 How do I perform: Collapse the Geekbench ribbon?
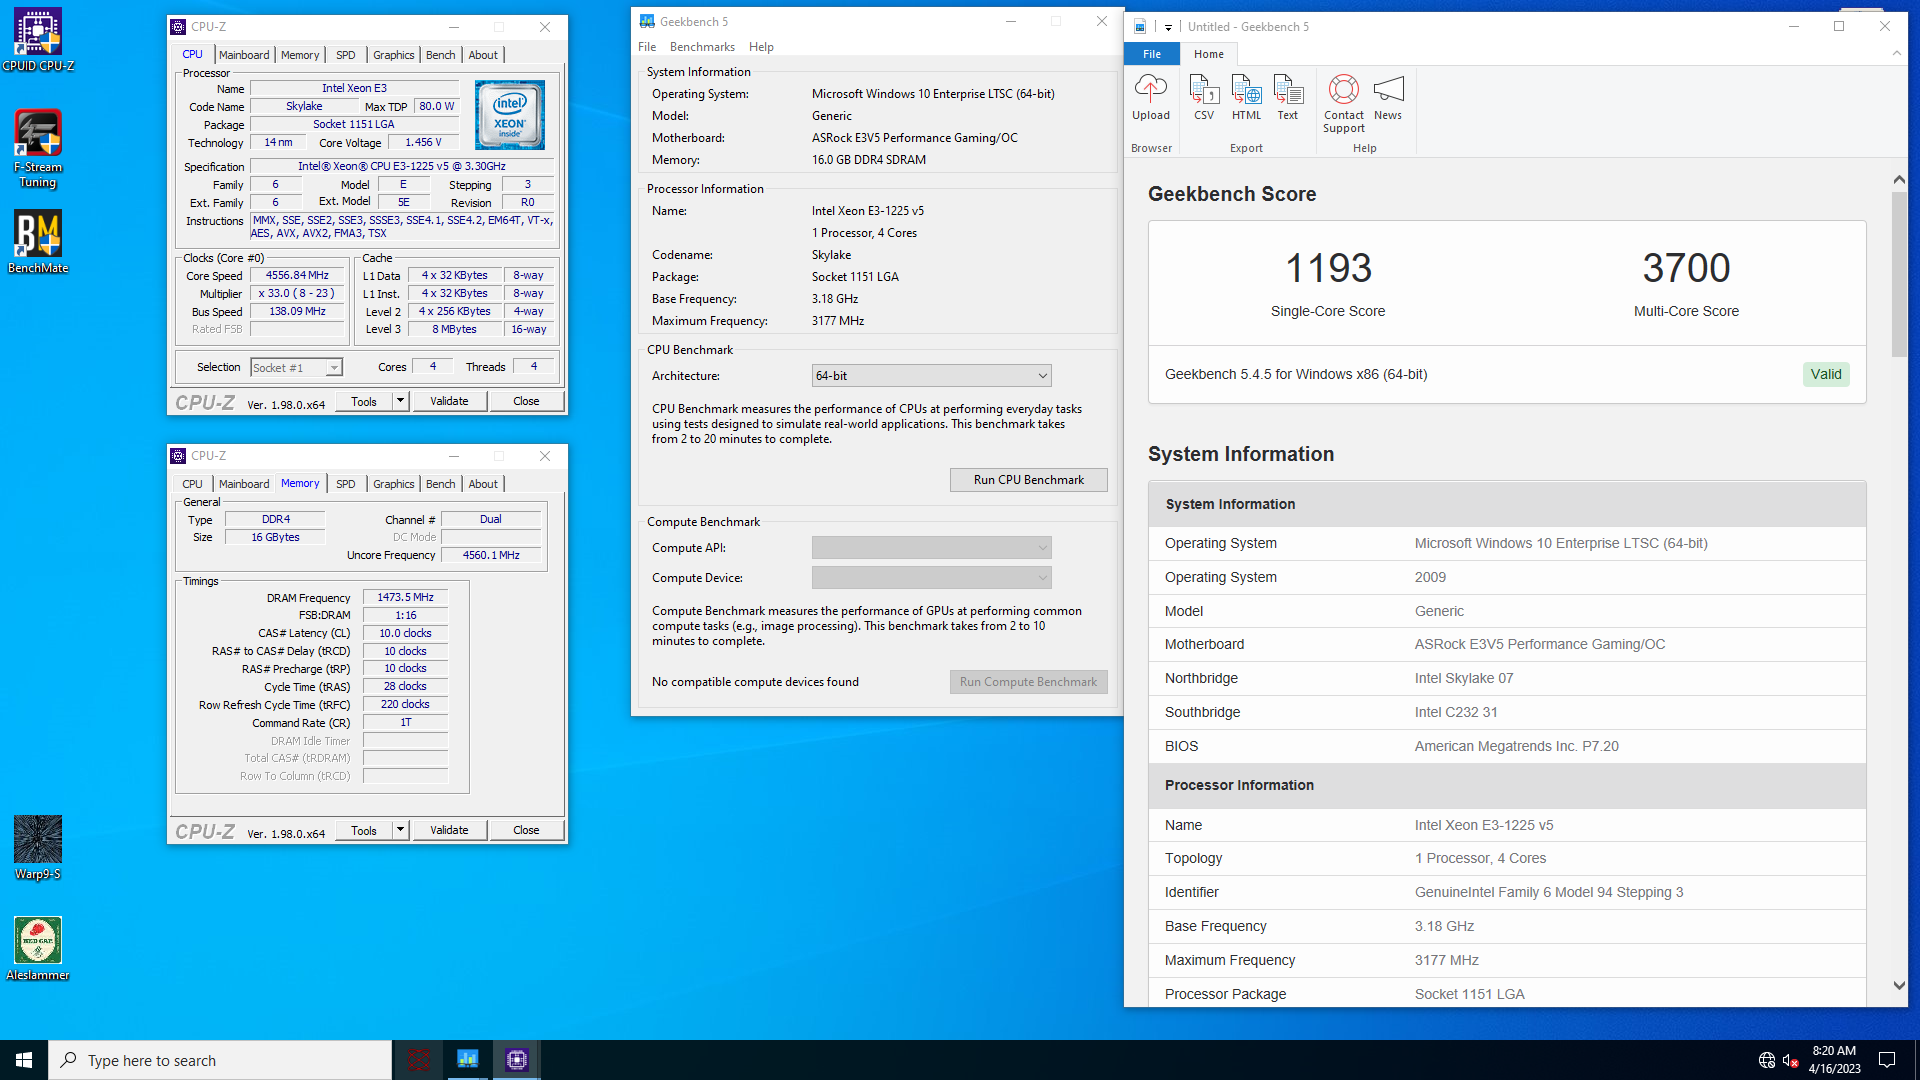click(1896, 53)
